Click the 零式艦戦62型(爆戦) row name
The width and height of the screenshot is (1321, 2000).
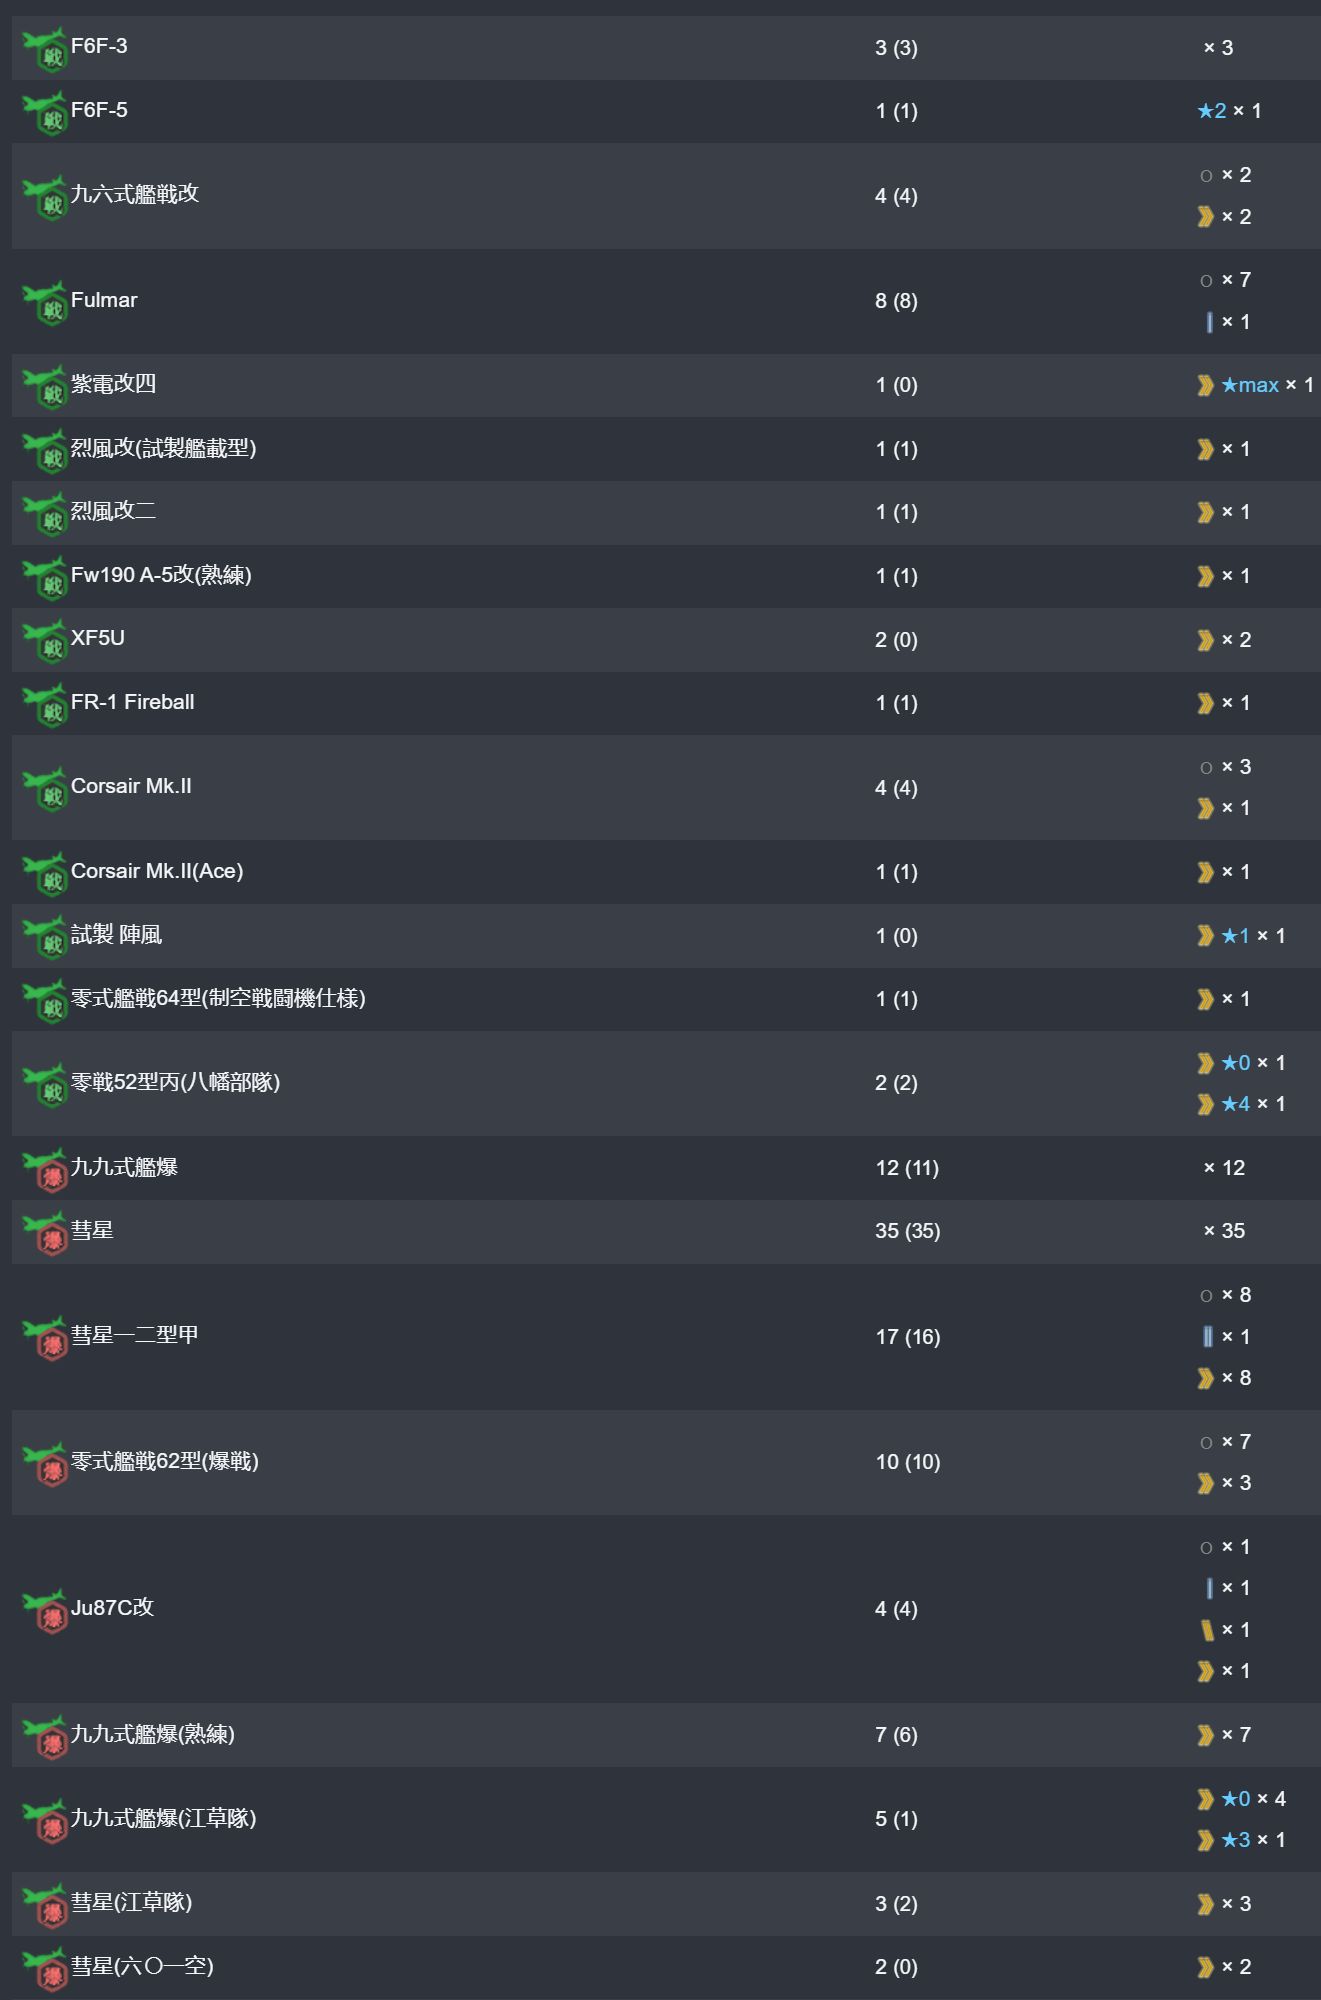click(165, 1461)
